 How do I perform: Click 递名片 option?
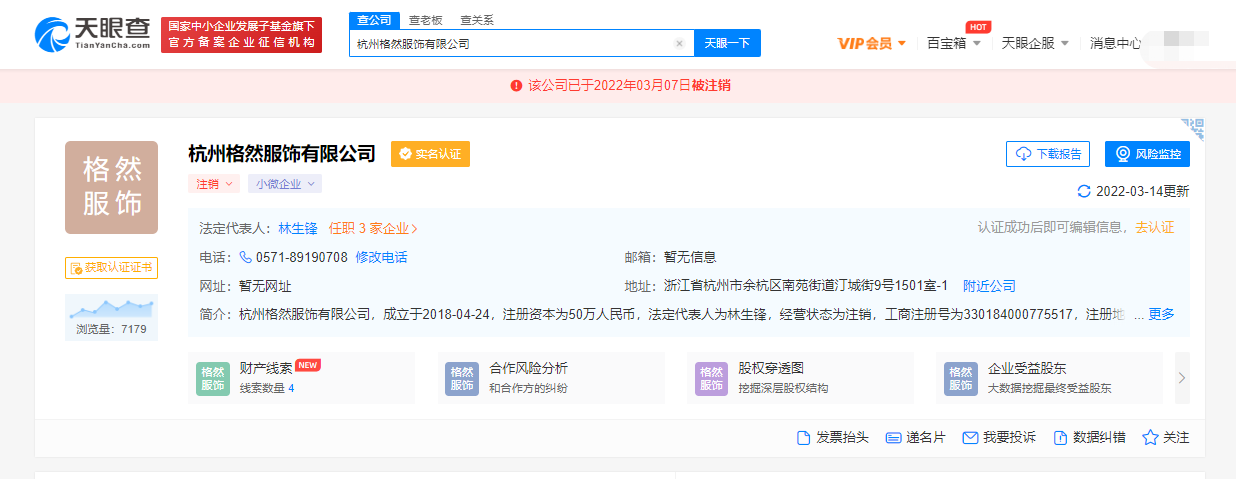[x=915, y=438]
